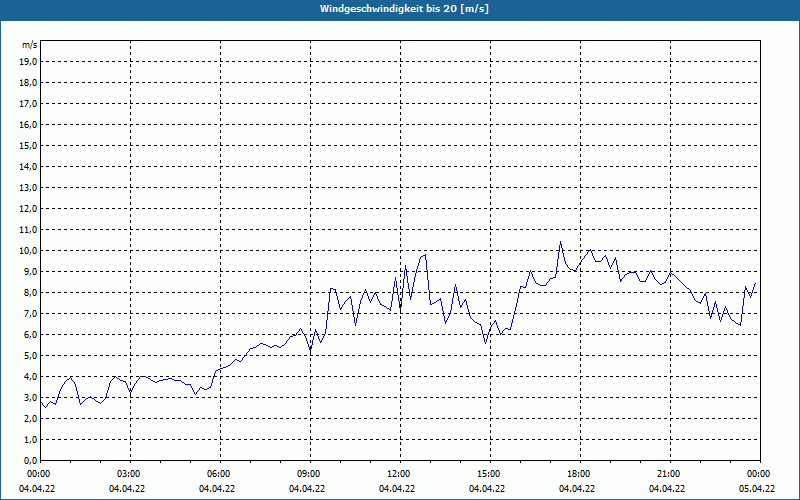Click the m/s unit label on y-axis
Screen dimensions: 800x500
tap(30, 45)
